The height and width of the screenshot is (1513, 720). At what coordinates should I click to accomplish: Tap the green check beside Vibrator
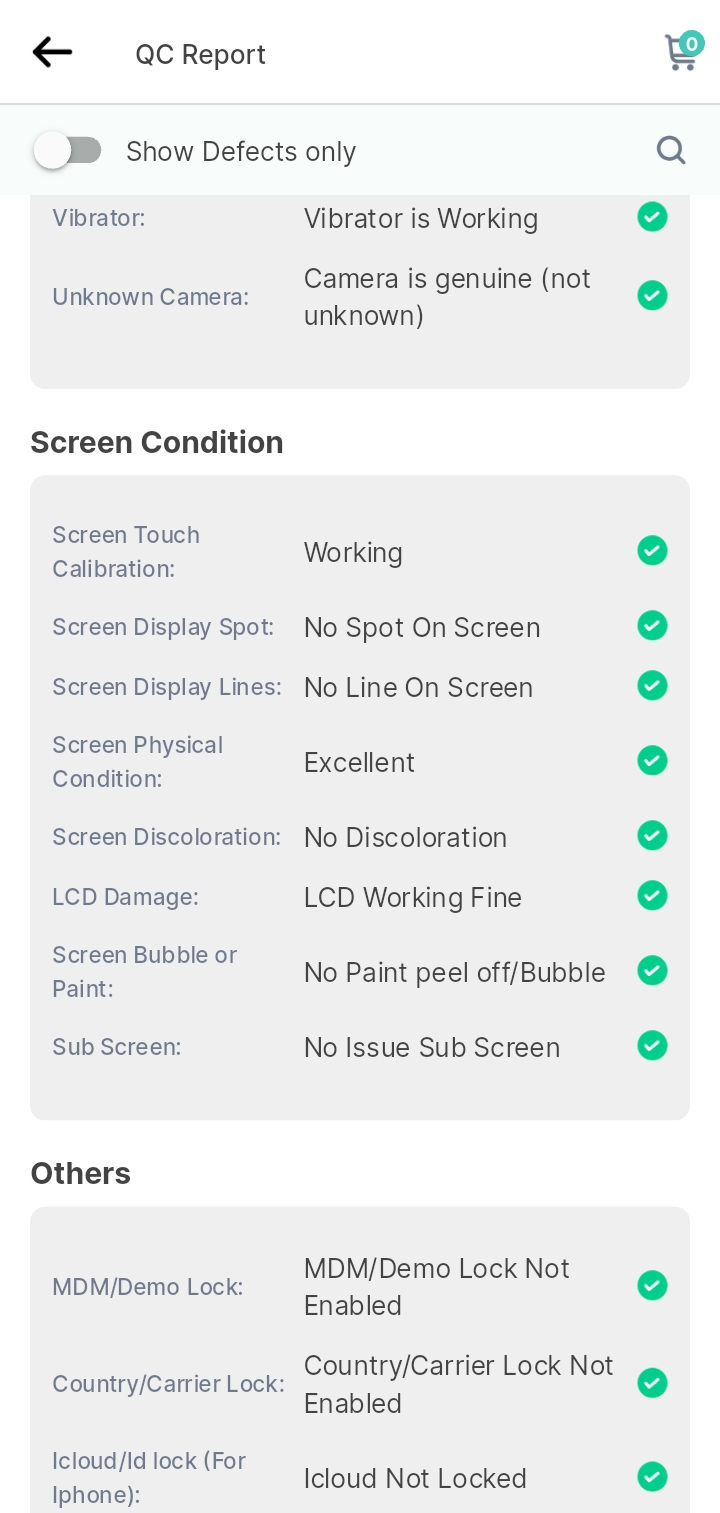coord(652,217)
